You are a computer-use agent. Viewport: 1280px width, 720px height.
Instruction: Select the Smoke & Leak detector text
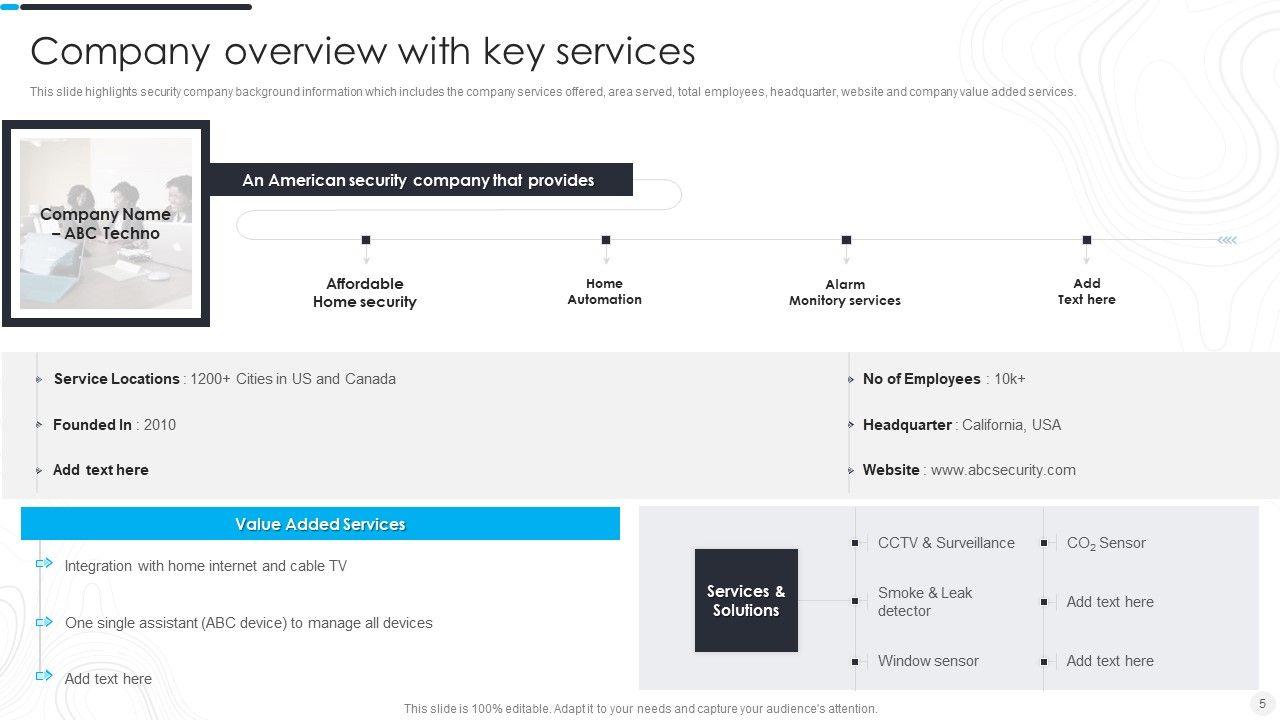(x=924, y=601)
